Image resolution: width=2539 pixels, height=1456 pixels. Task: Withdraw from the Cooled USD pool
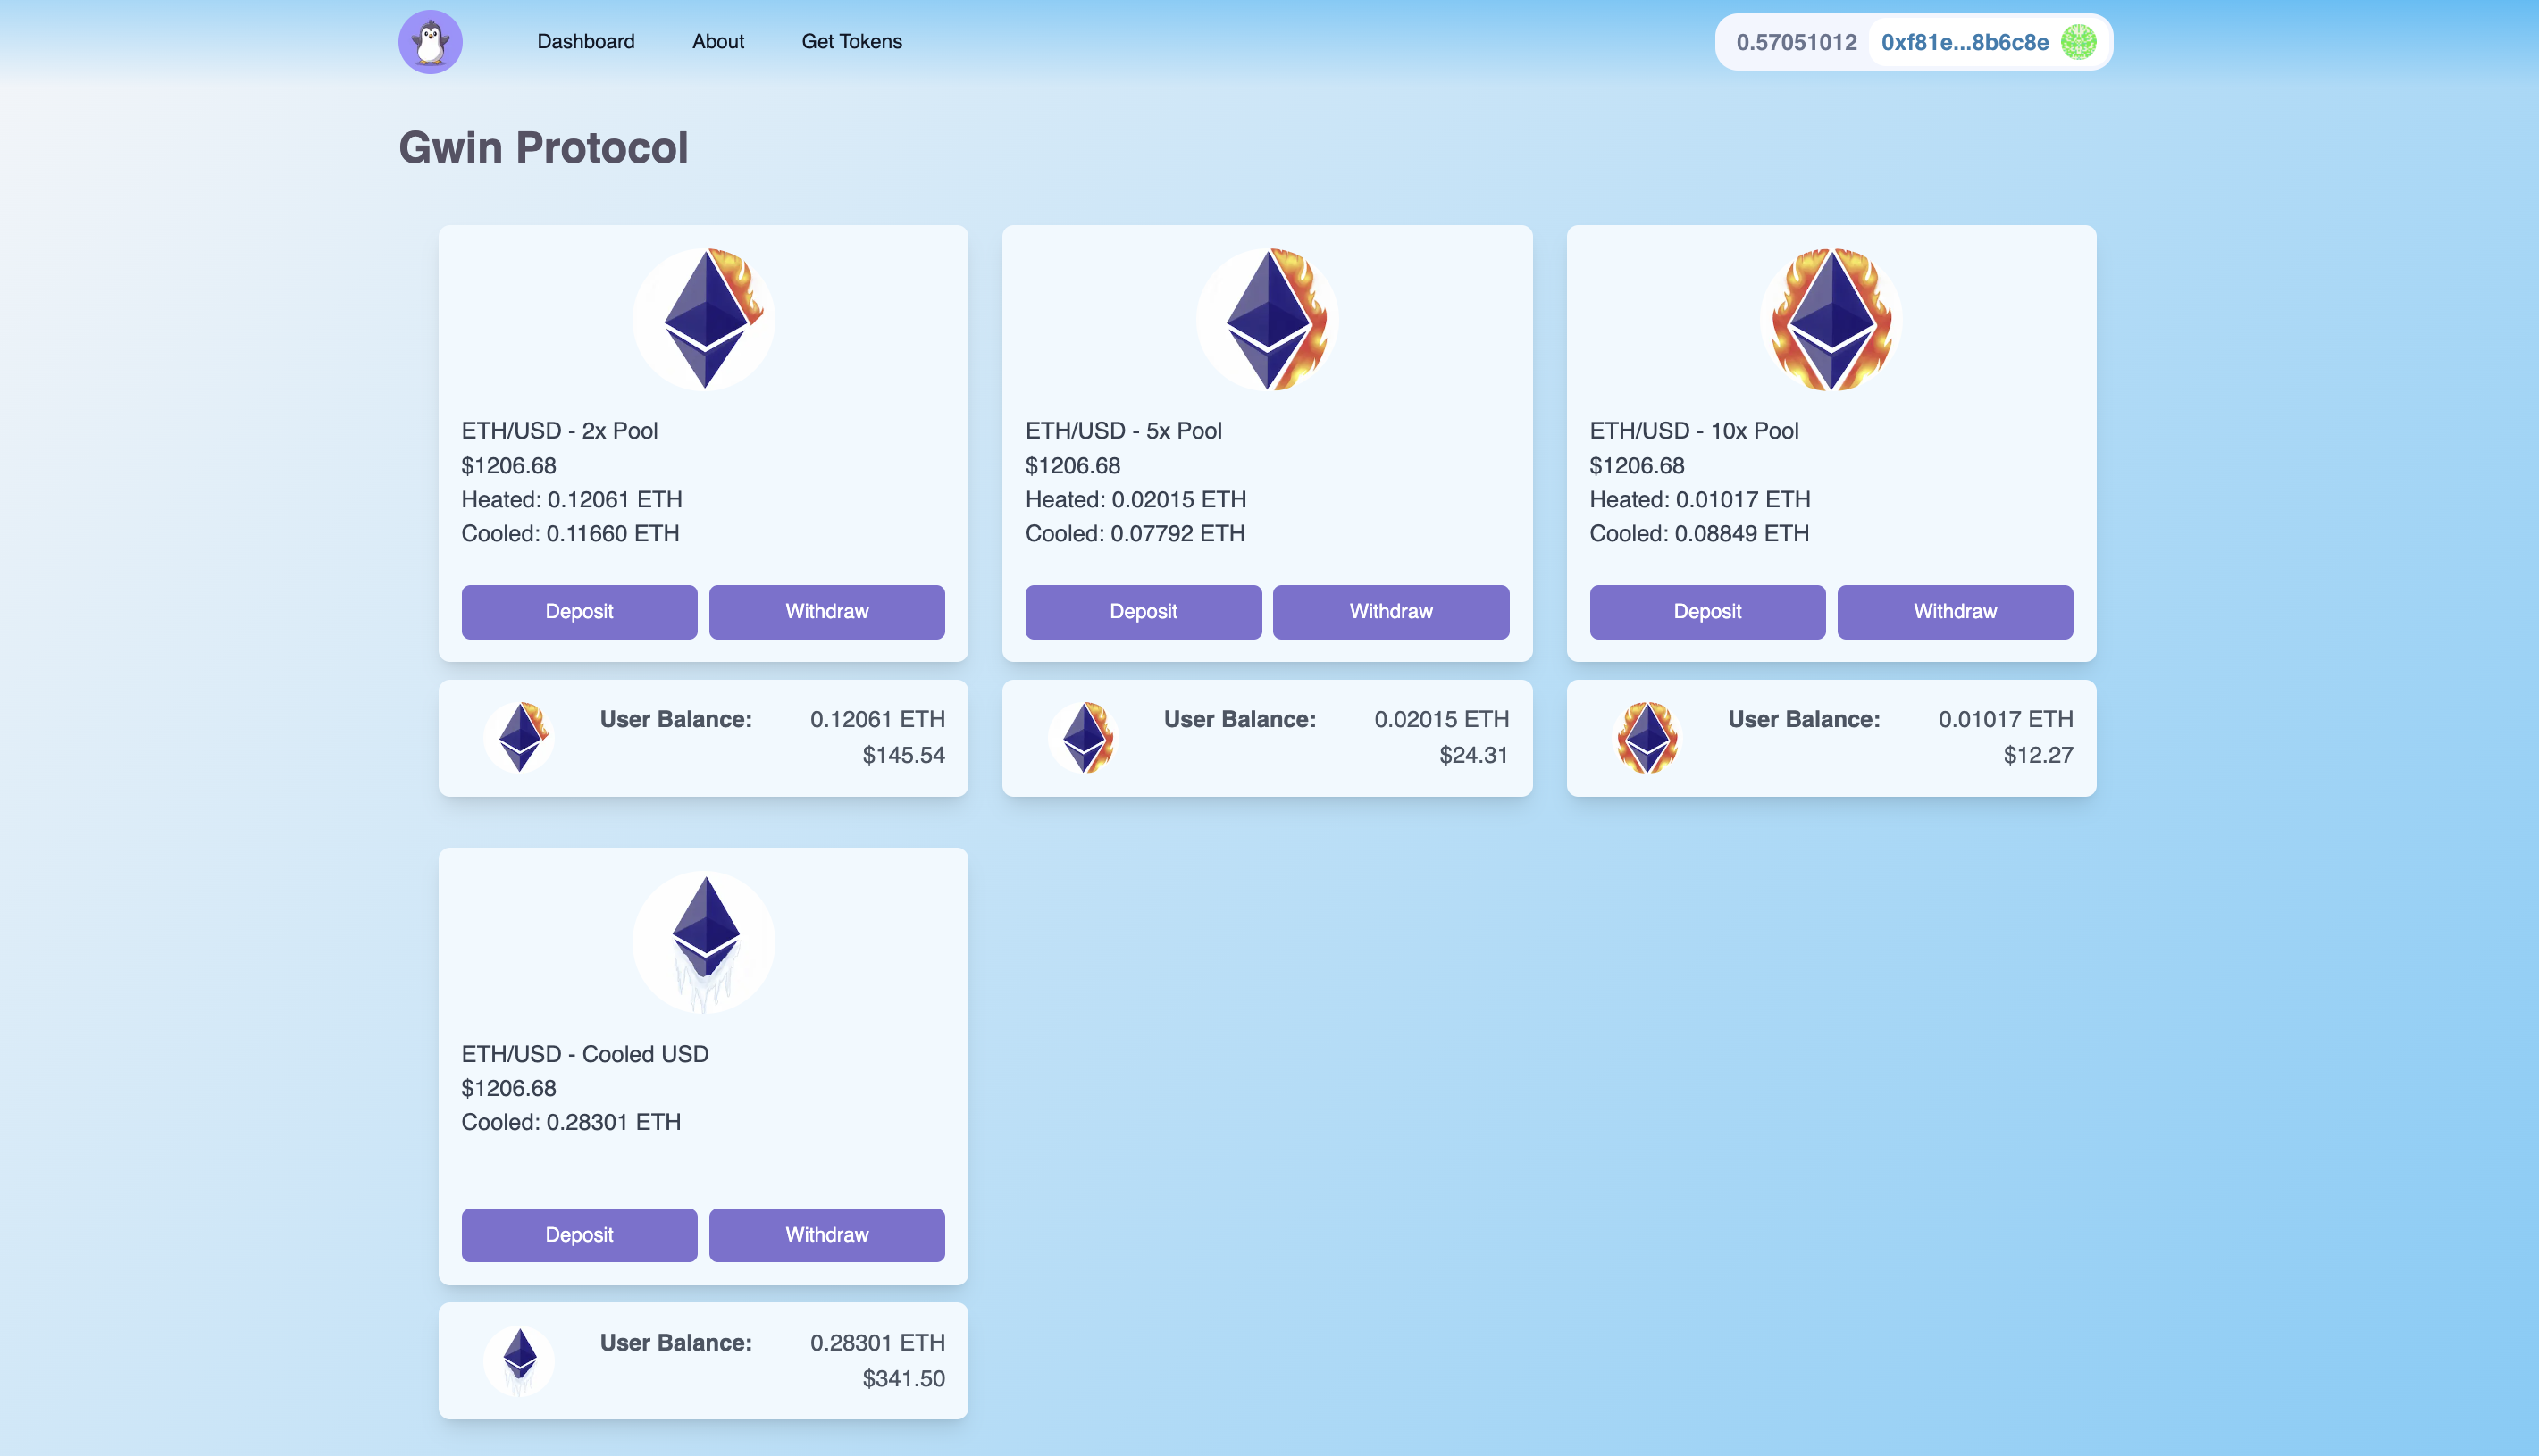[x=827, y=1235]
